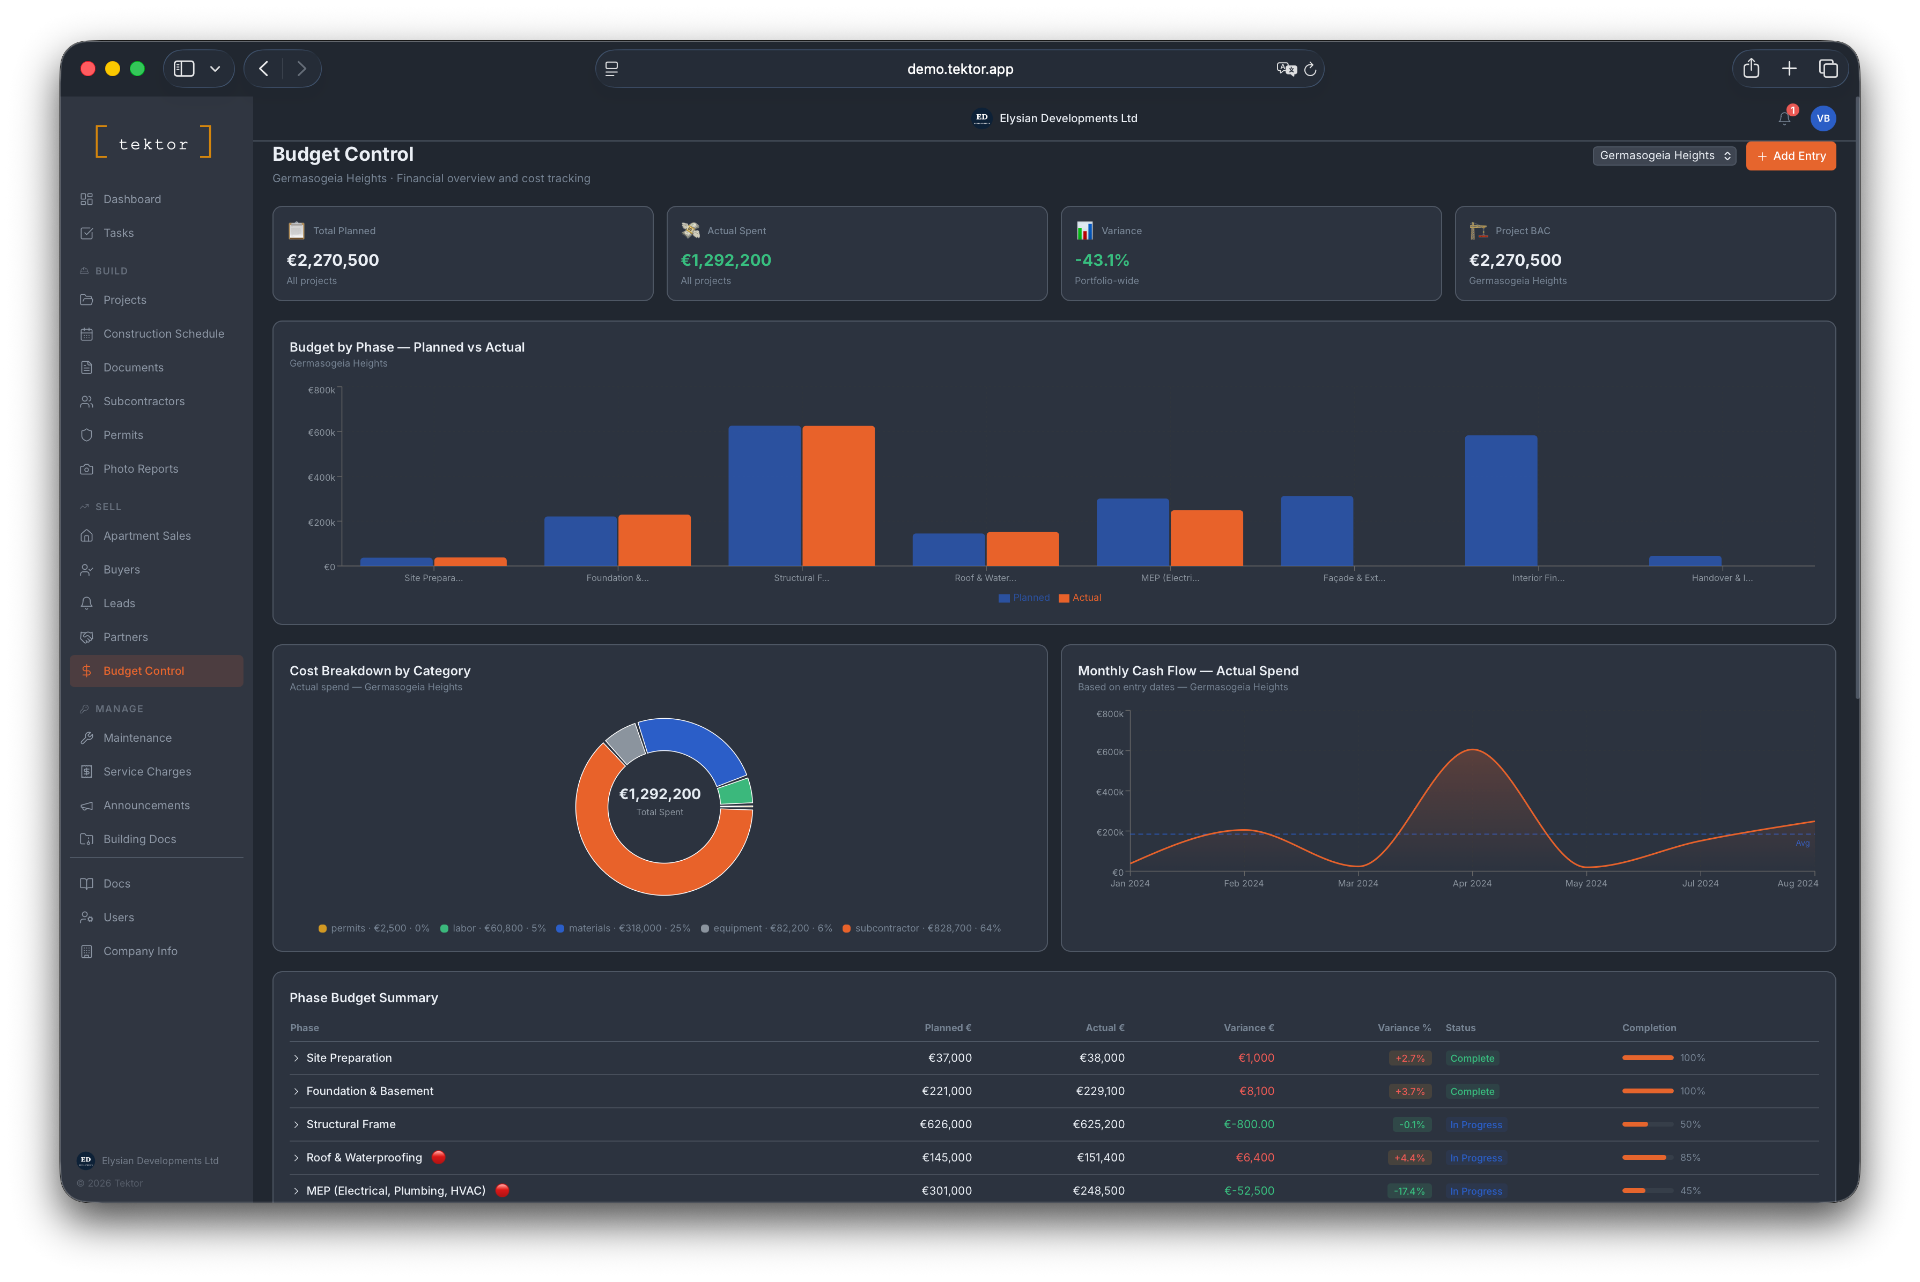Open the Leads menu item

pos(121,603)
